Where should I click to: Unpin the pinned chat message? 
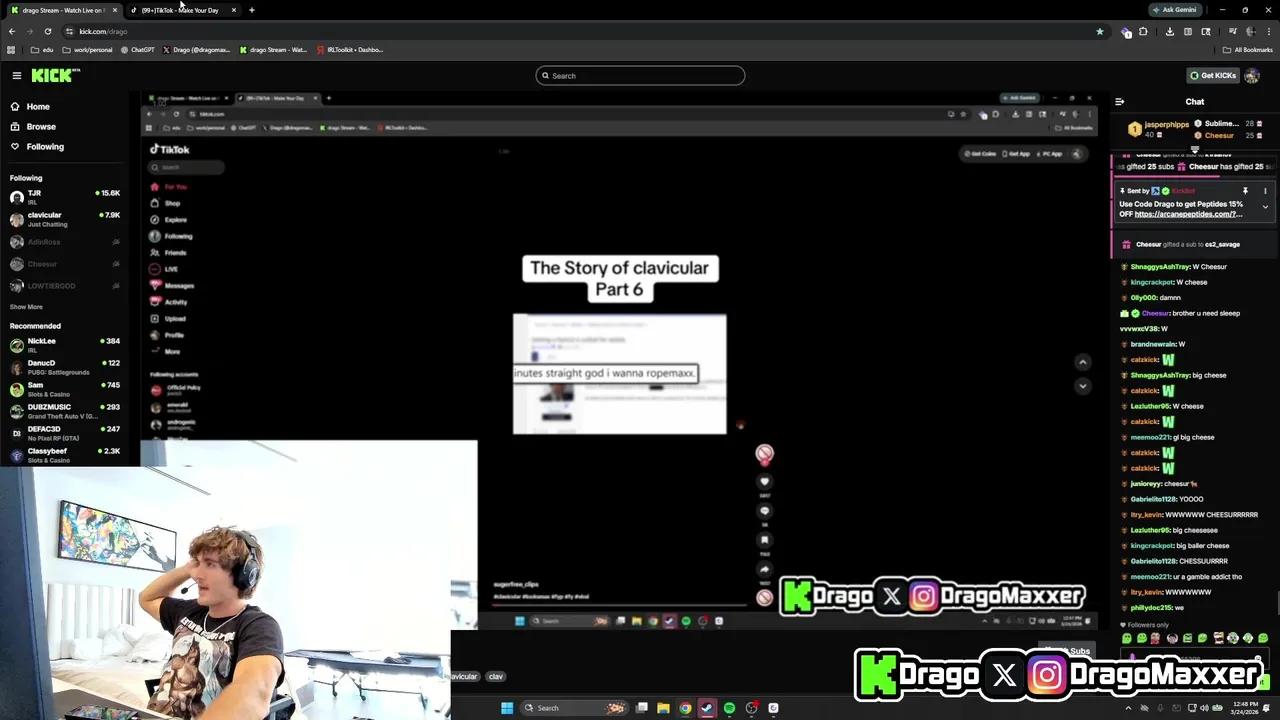[x=1245, y=190]
